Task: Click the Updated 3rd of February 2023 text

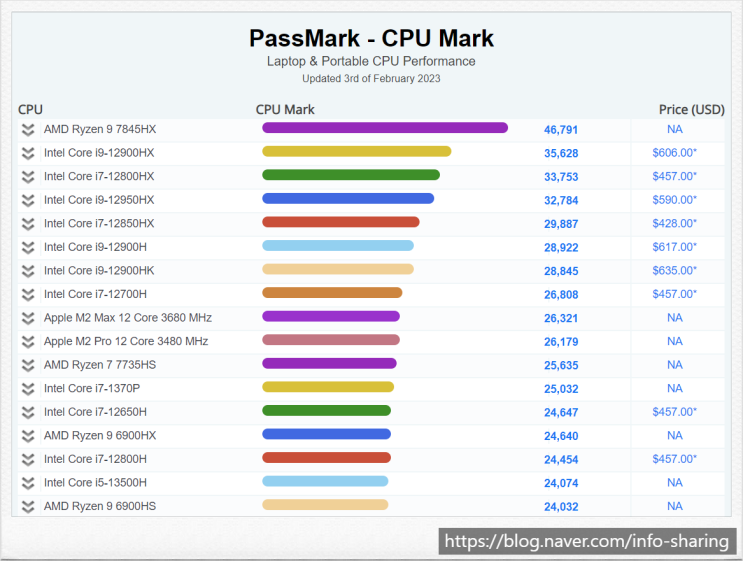Action: click(371, 78)
